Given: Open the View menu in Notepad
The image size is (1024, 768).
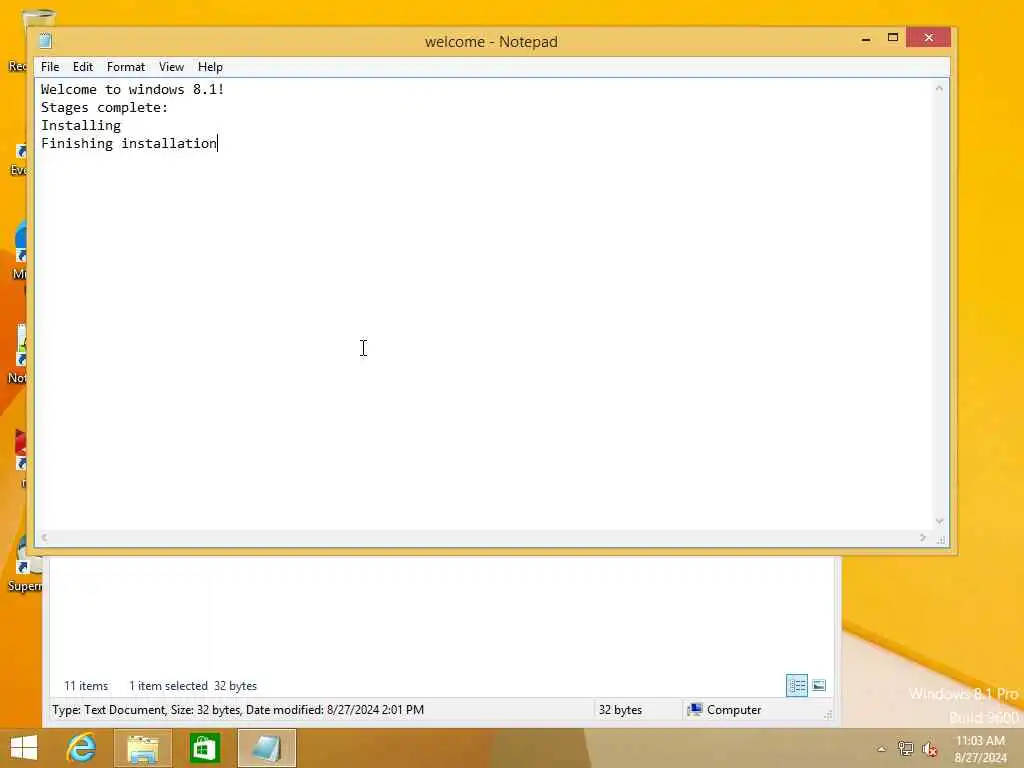Looking at the screenshot, I should (171, 67).
